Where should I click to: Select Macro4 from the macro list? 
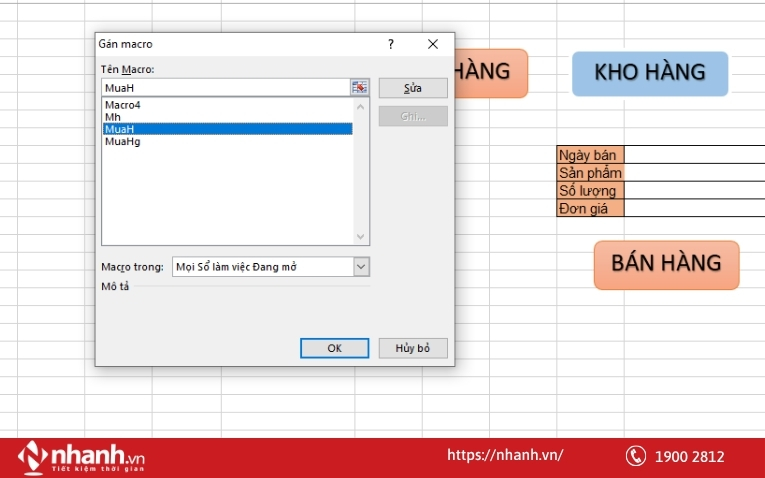coord(118,105)
